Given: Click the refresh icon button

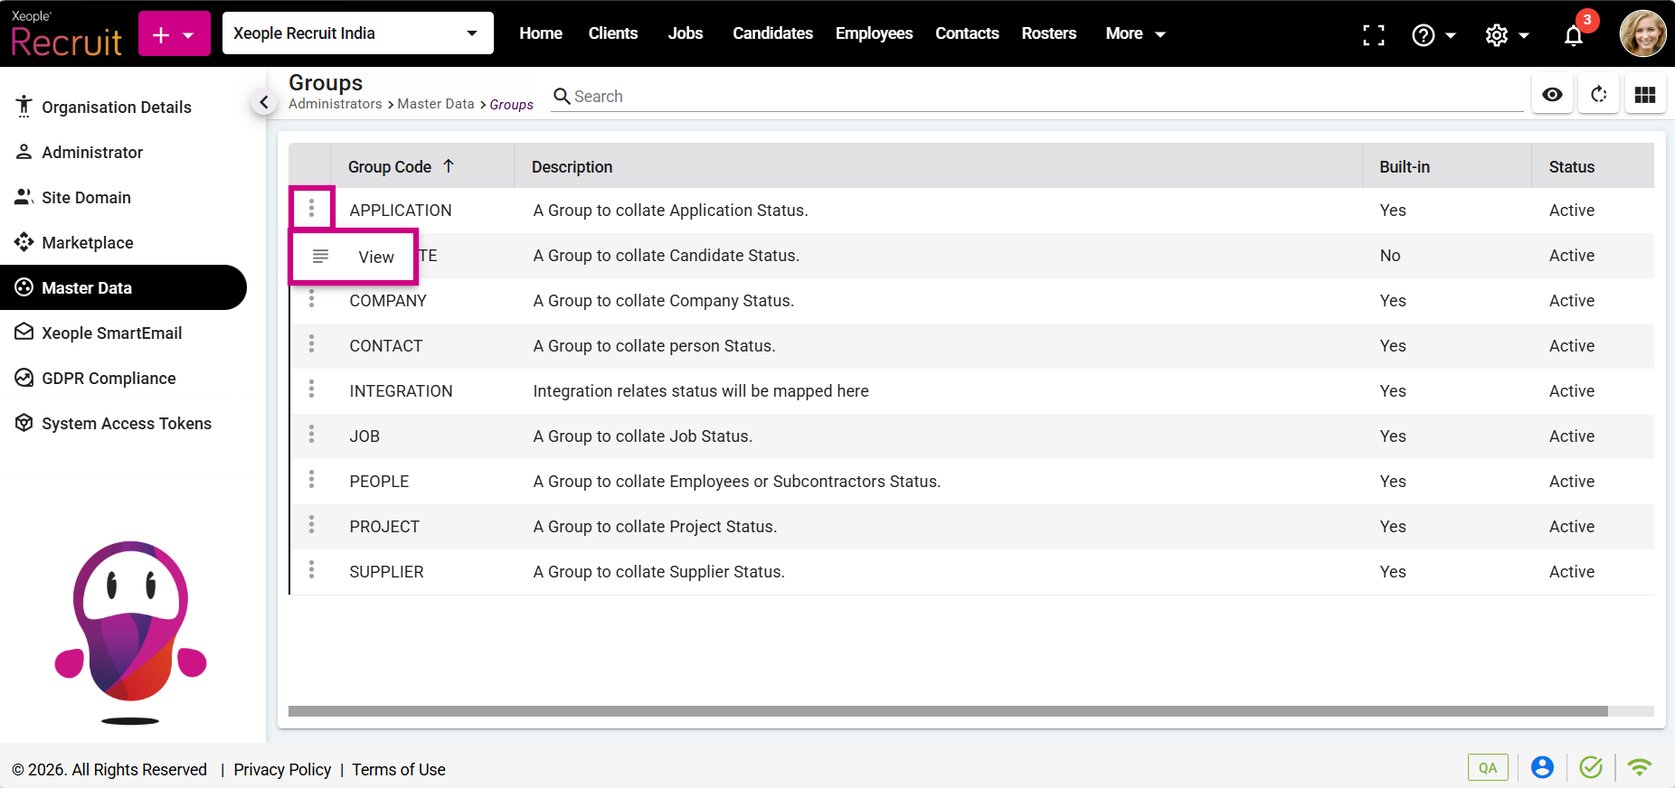Looking at the screenshot, I should pos(1599,94).
